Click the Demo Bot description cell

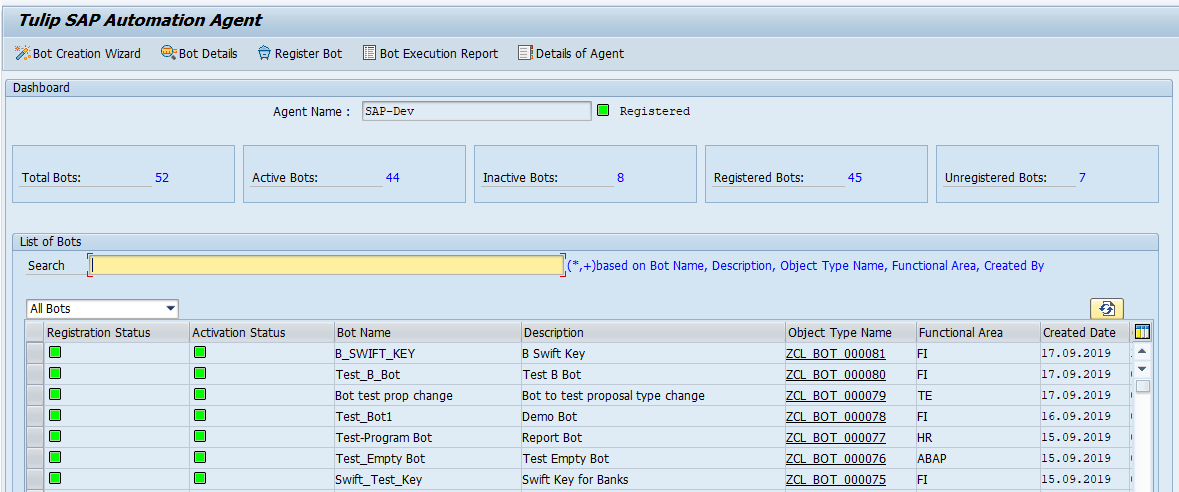click(653, 416)
